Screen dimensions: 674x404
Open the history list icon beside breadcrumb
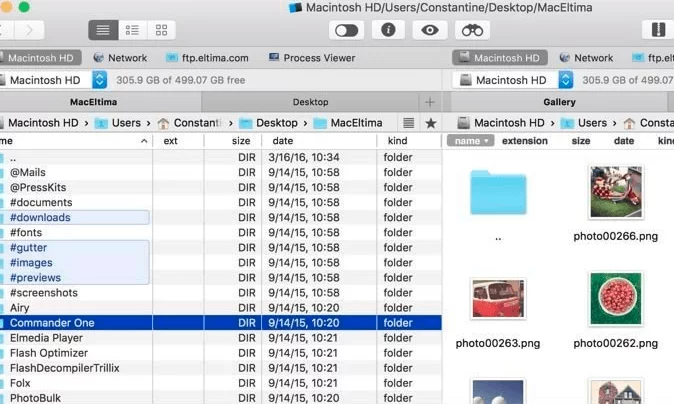point(408,123)
